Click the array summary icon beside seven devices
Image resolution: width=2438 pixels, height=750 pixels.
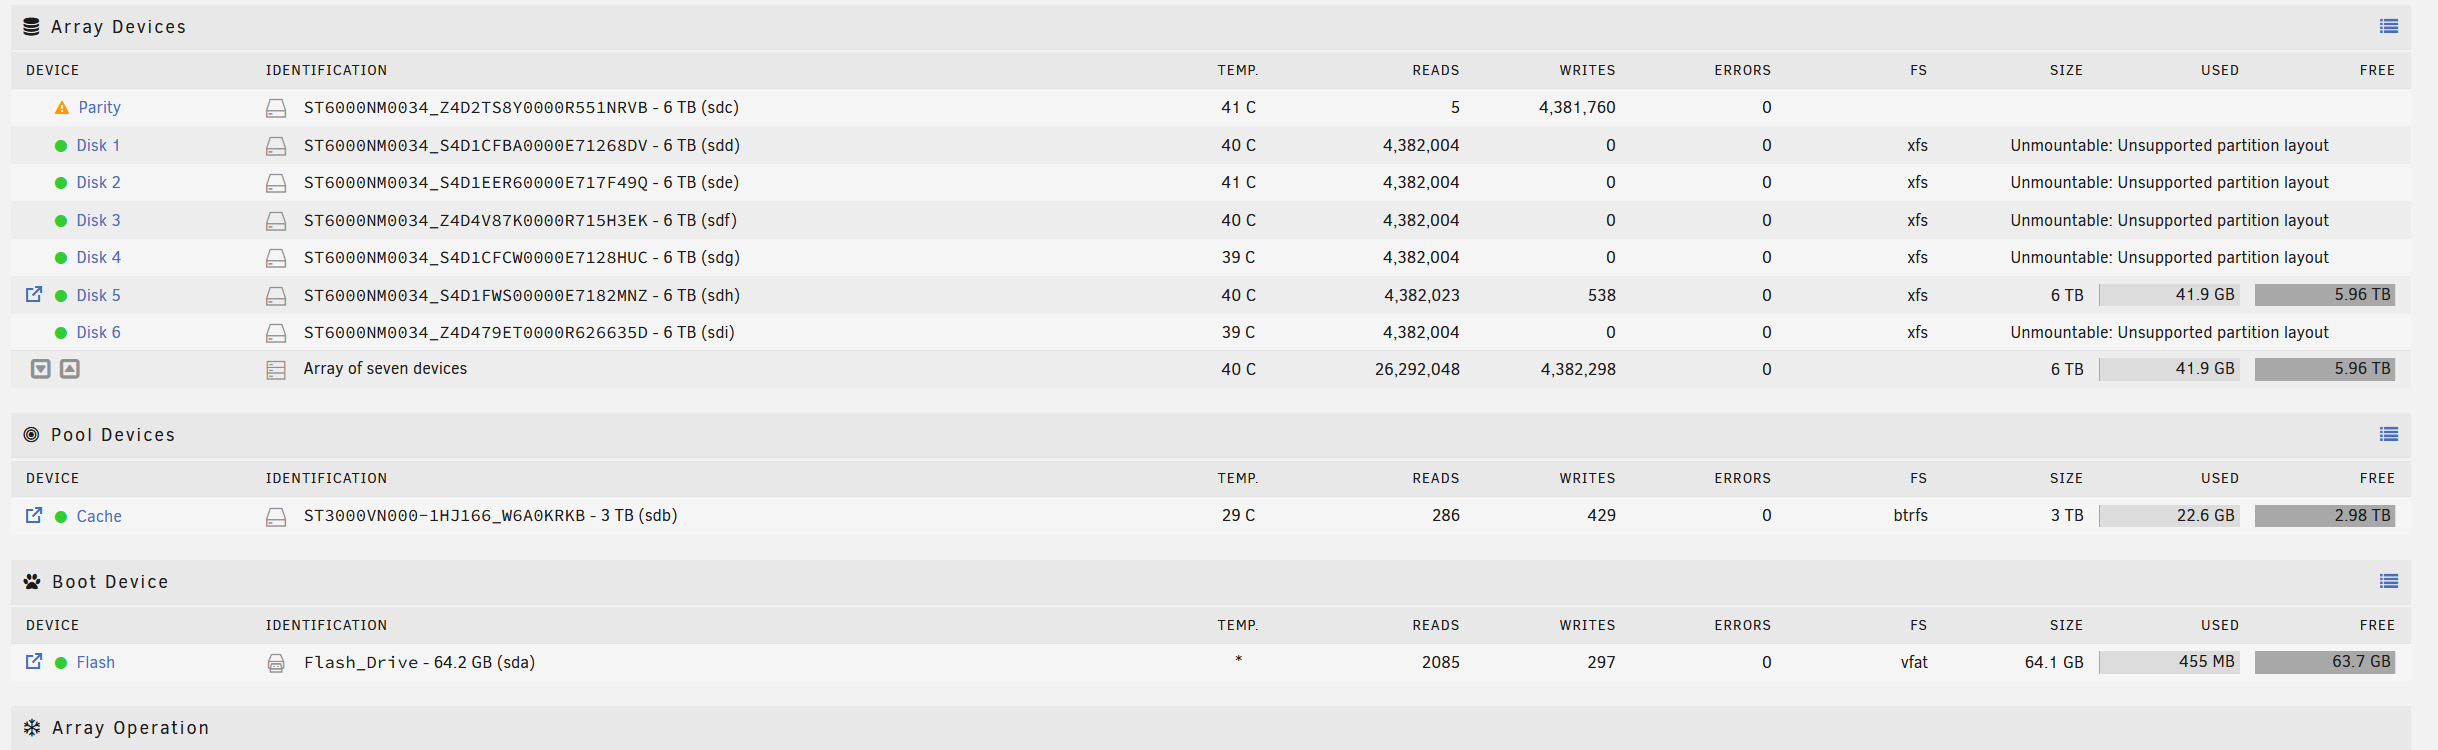tap(276, 370)
